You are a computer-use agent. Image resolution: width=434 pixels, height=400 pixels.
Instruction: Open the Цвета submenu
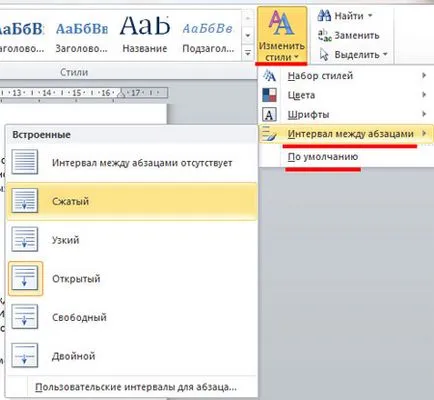pyautogui.click(x=346, y=95)
